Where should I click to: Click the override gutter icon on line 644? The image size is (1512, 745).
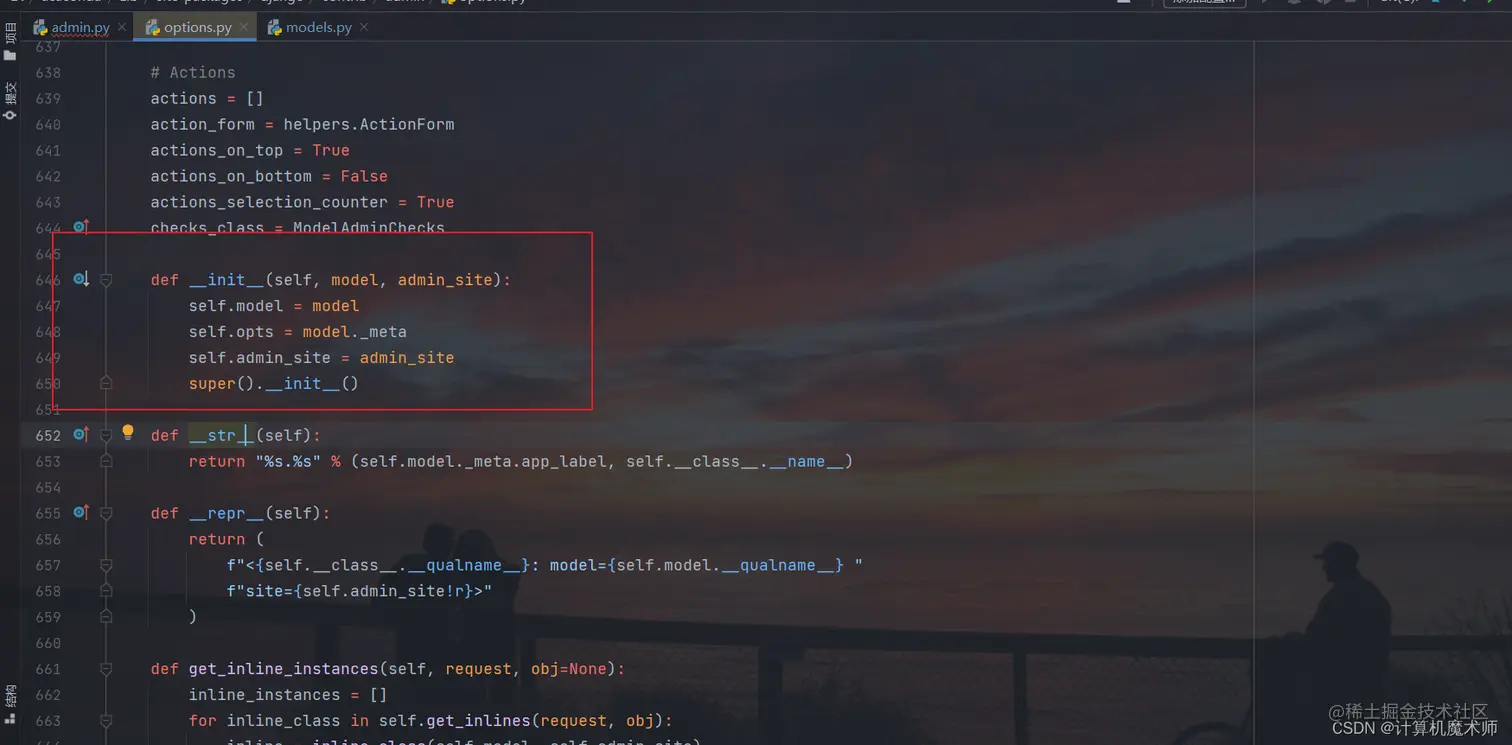[x=81, y=227]
